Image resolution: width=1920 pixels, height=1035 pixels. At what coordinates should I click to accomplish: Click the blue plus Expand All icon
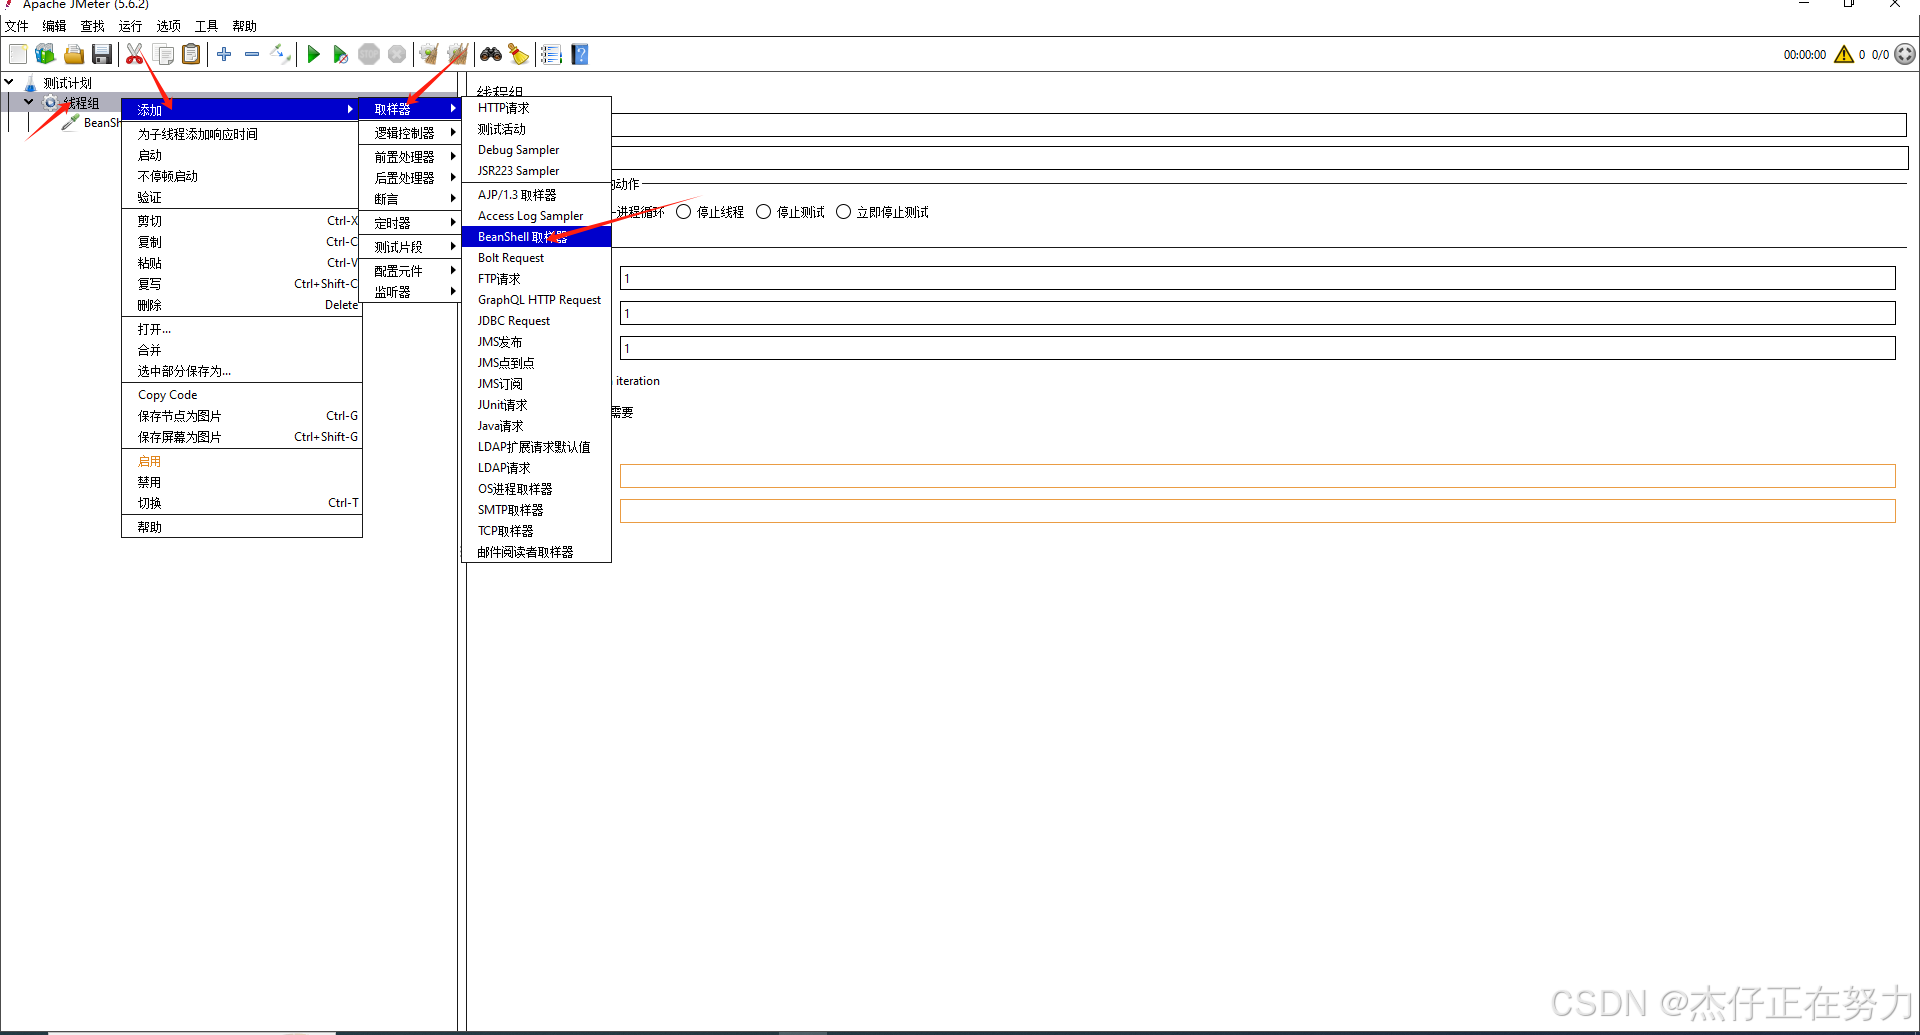point(224,54)
